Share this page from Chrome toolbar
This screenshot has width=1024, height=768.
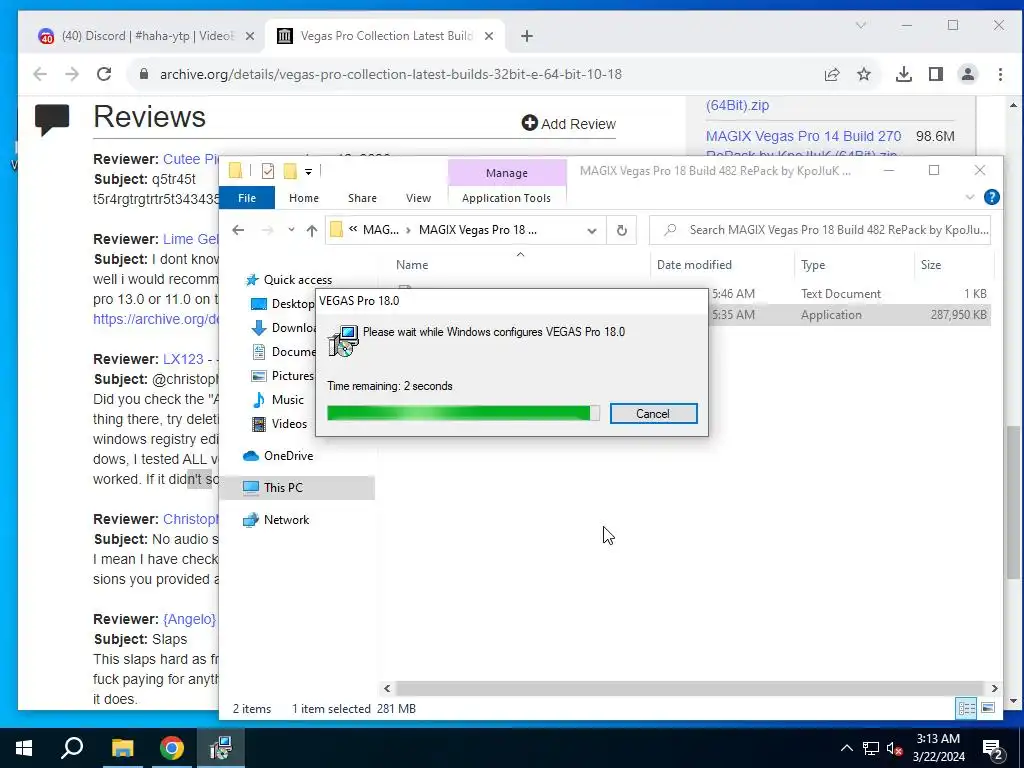pyautogui.click(x=831, y=74)
